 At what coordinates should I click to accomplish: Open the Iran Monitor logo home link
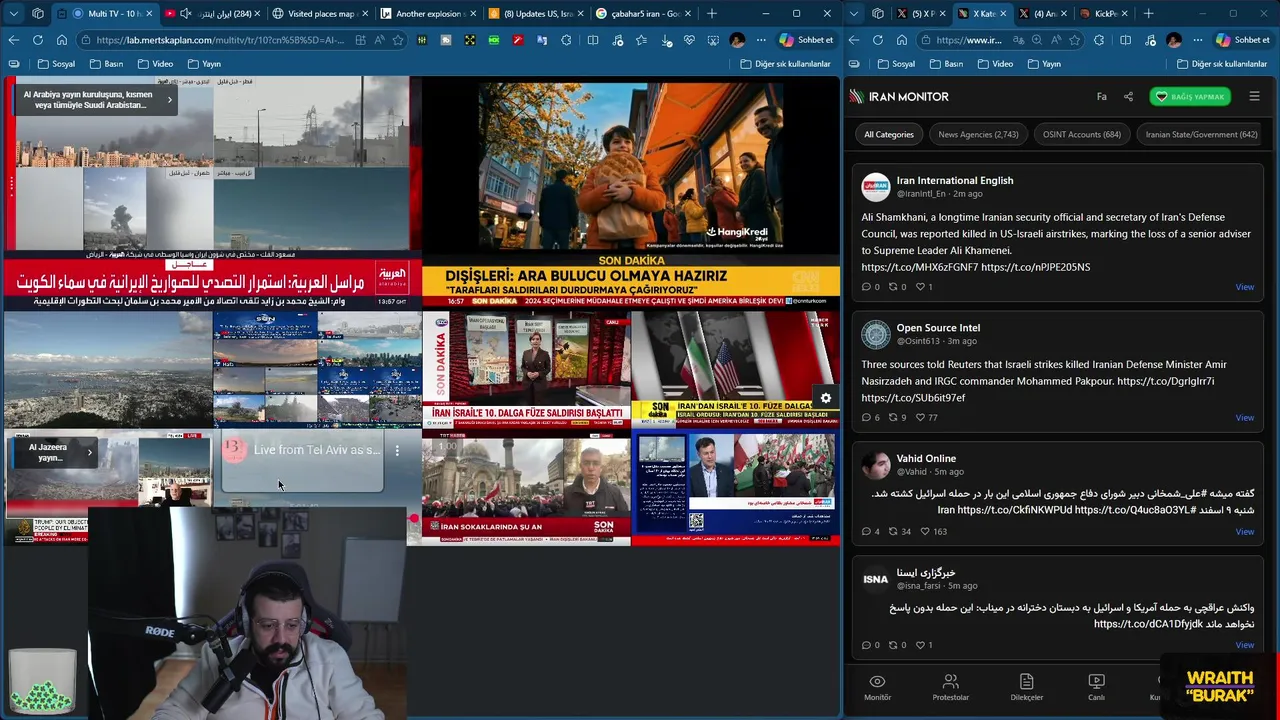(899, 97)
